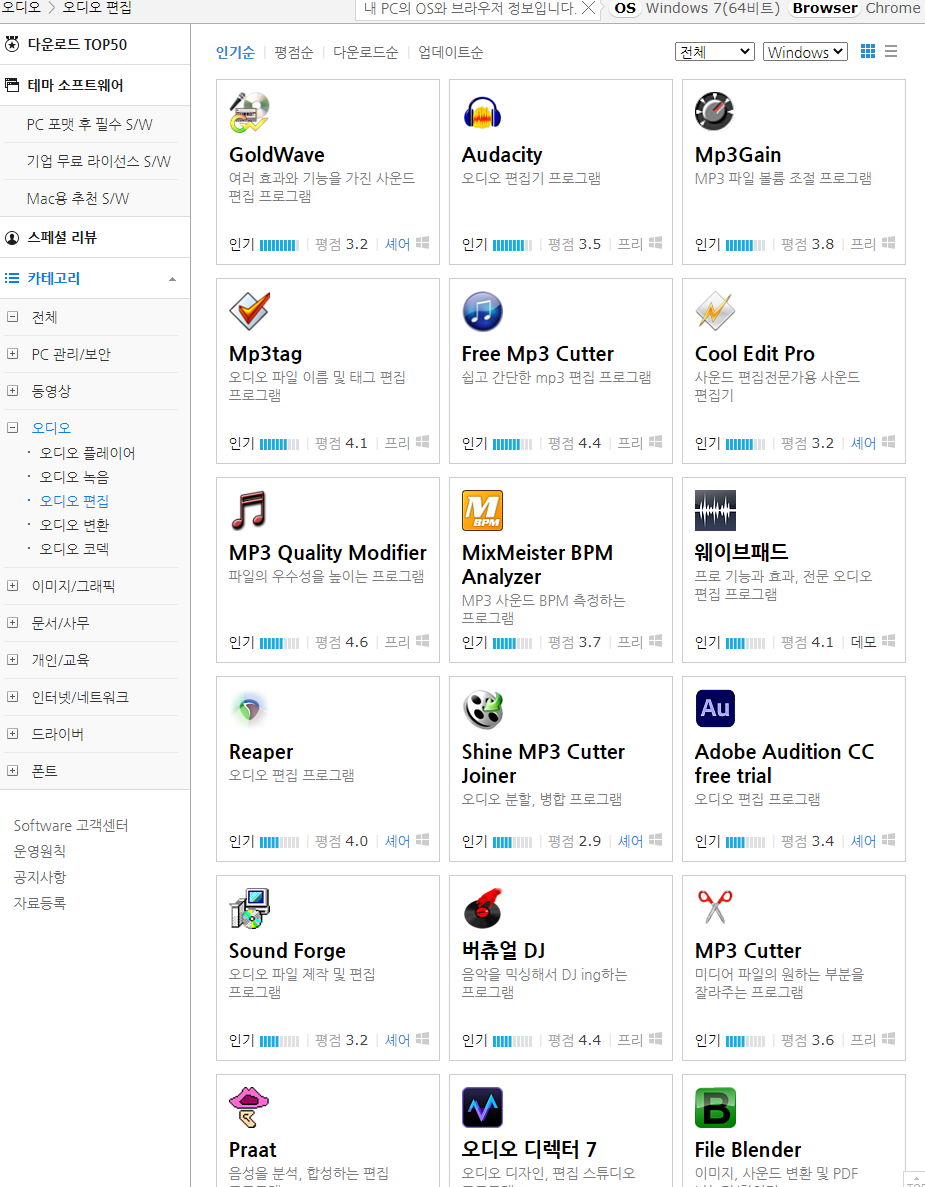Open PC 포맷 후 필수 S/W link
This screenshot has height=1187, width=925.
pos(89,124)
